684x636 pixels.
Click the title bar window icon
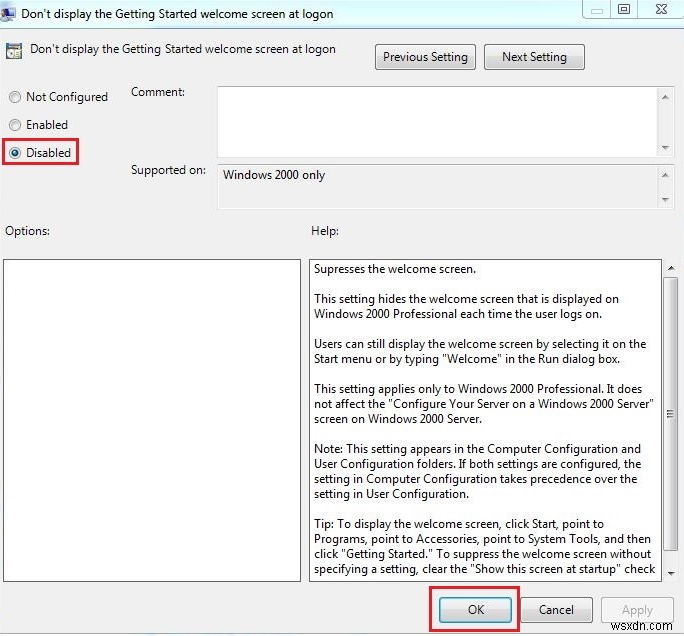coord(8,14)
